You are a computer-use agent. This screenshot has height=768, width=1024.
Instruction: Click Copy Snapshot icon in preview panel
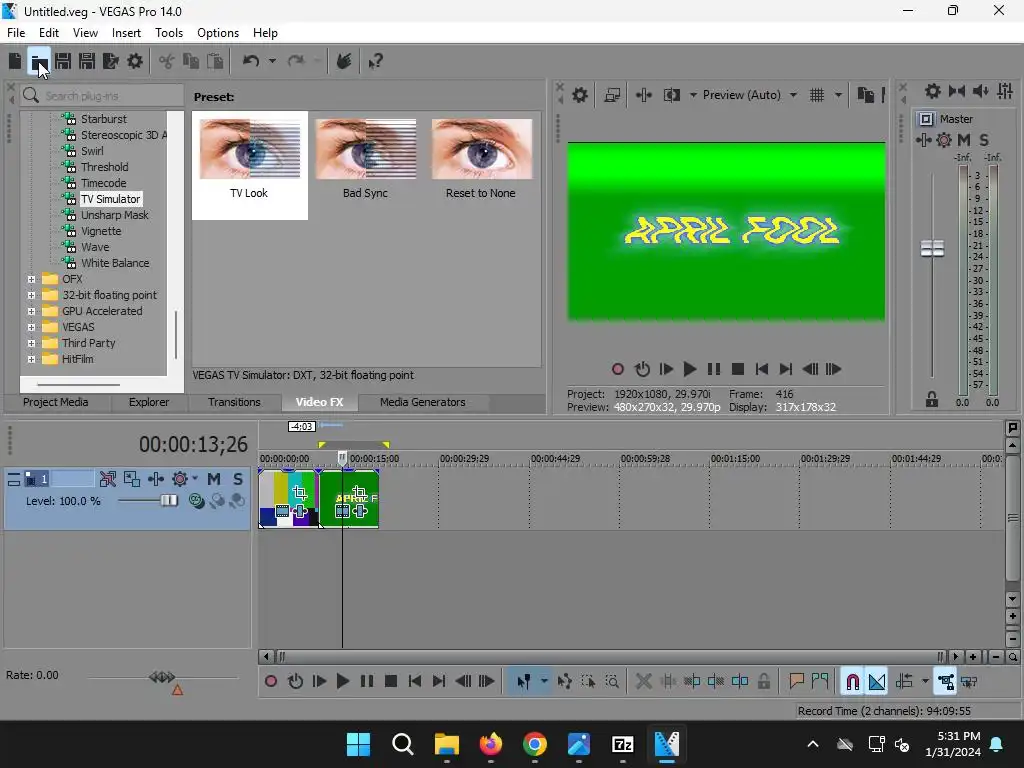pos(865,95)
